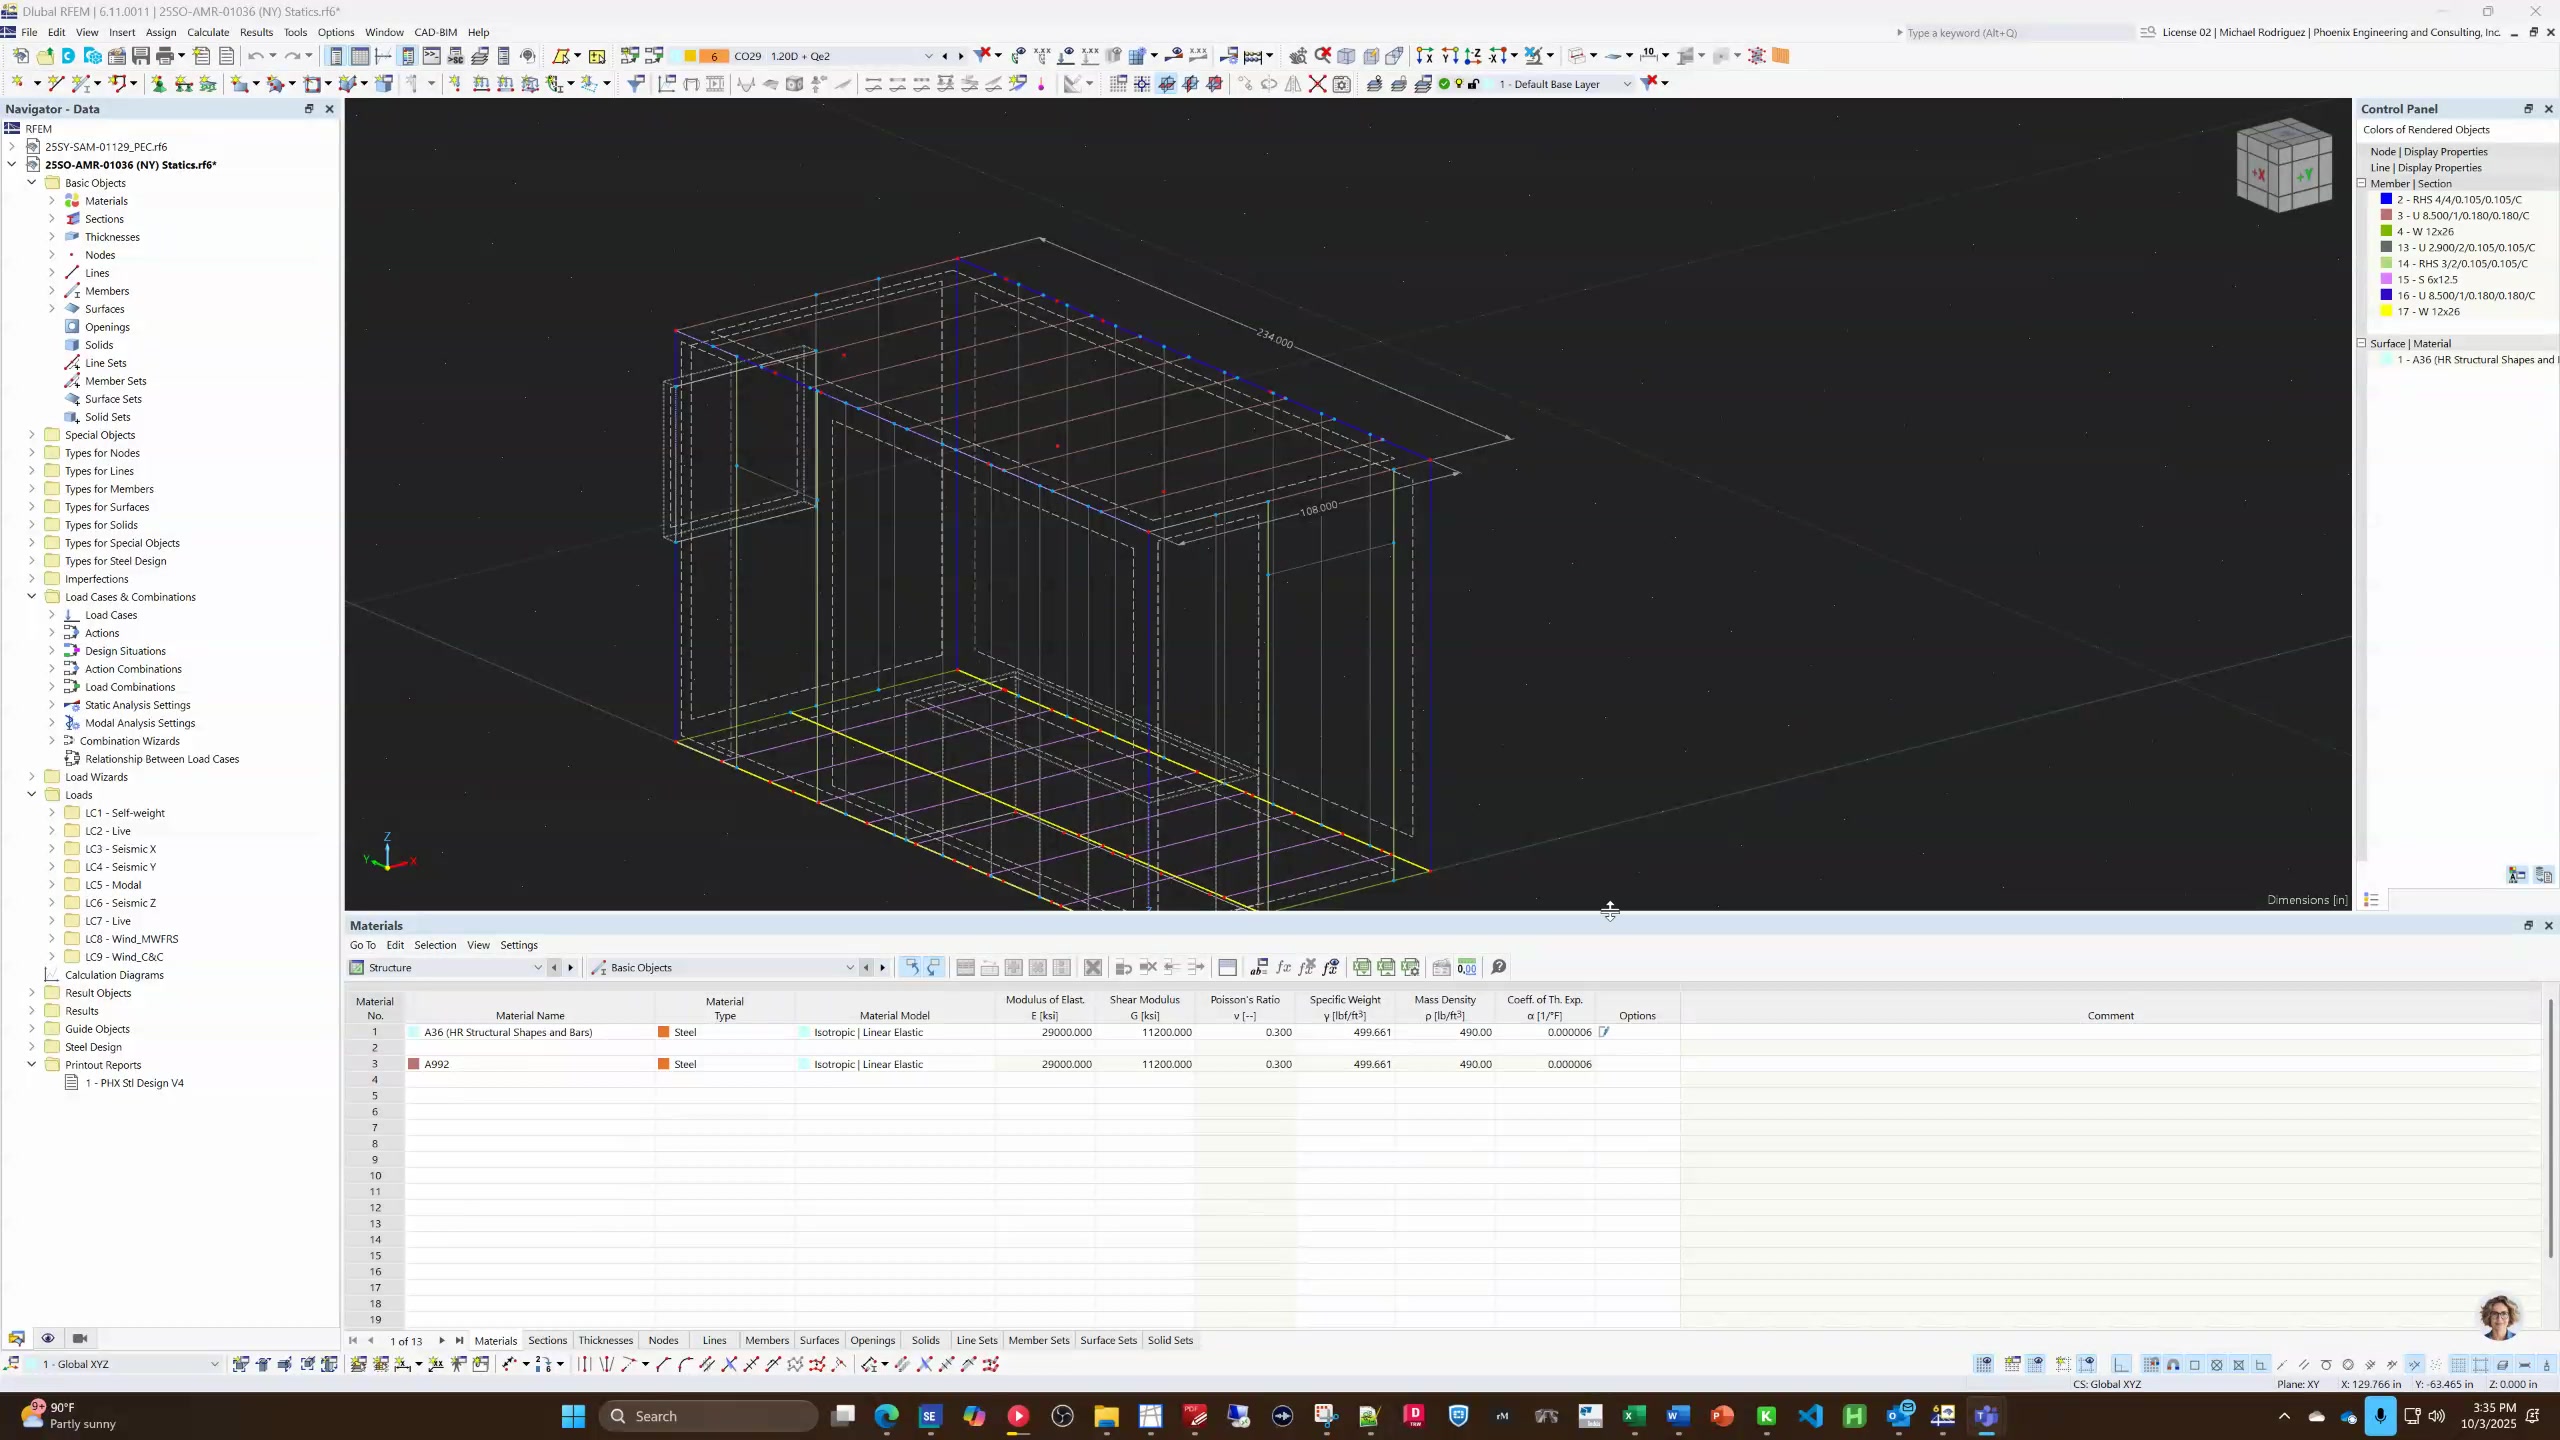Click the View in Z direction icon

point(1473,56)
